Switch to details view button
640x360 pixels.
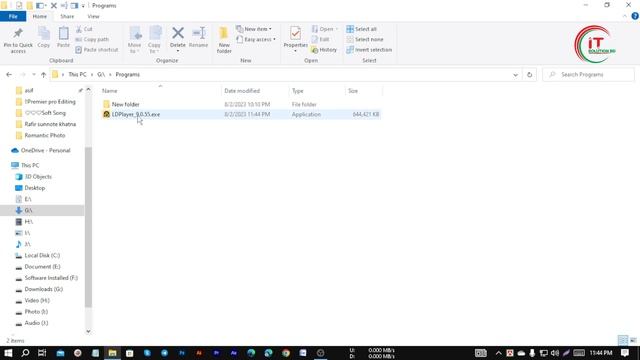pyautogui.click(x=623, y=340)
